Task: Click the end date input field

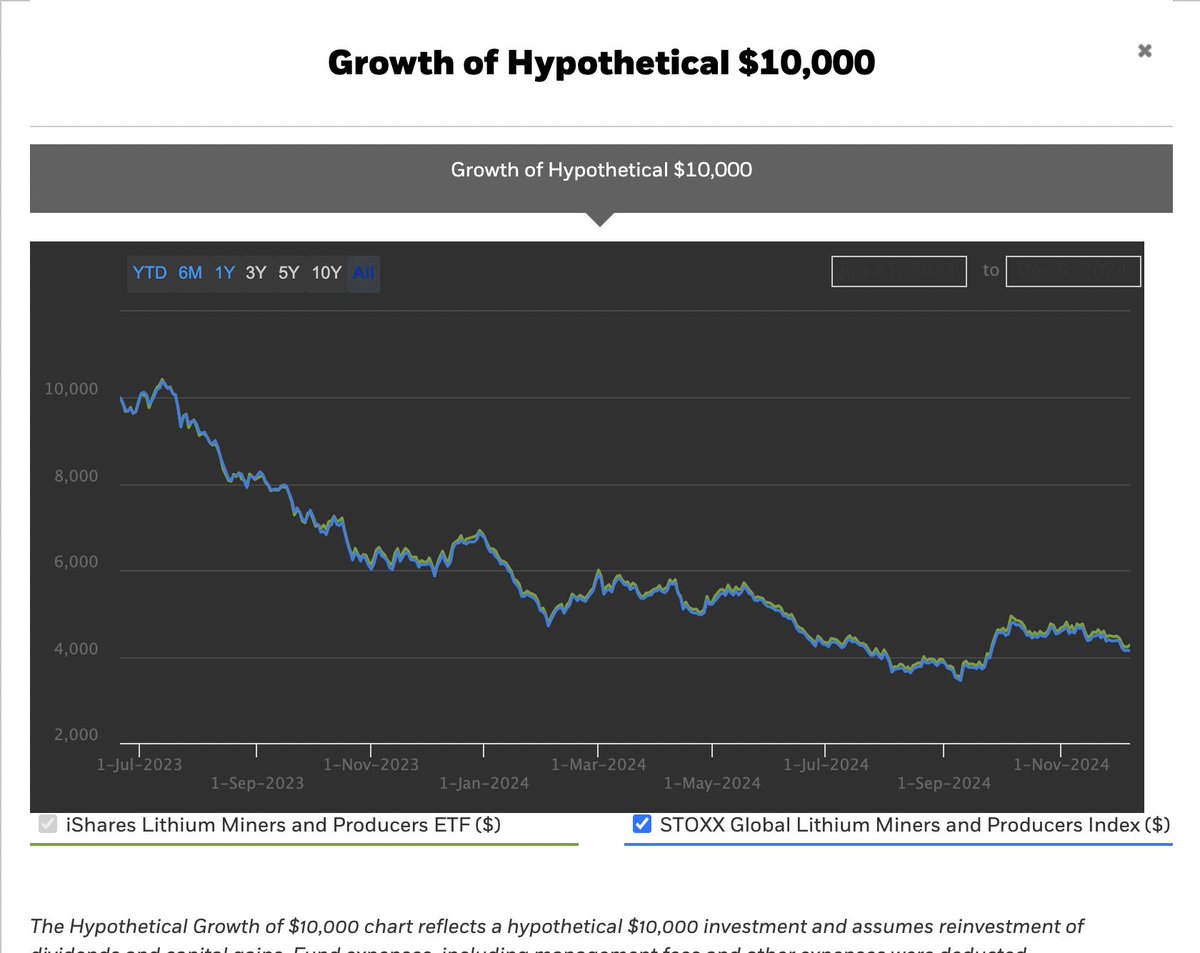Action: (1073, 271)
